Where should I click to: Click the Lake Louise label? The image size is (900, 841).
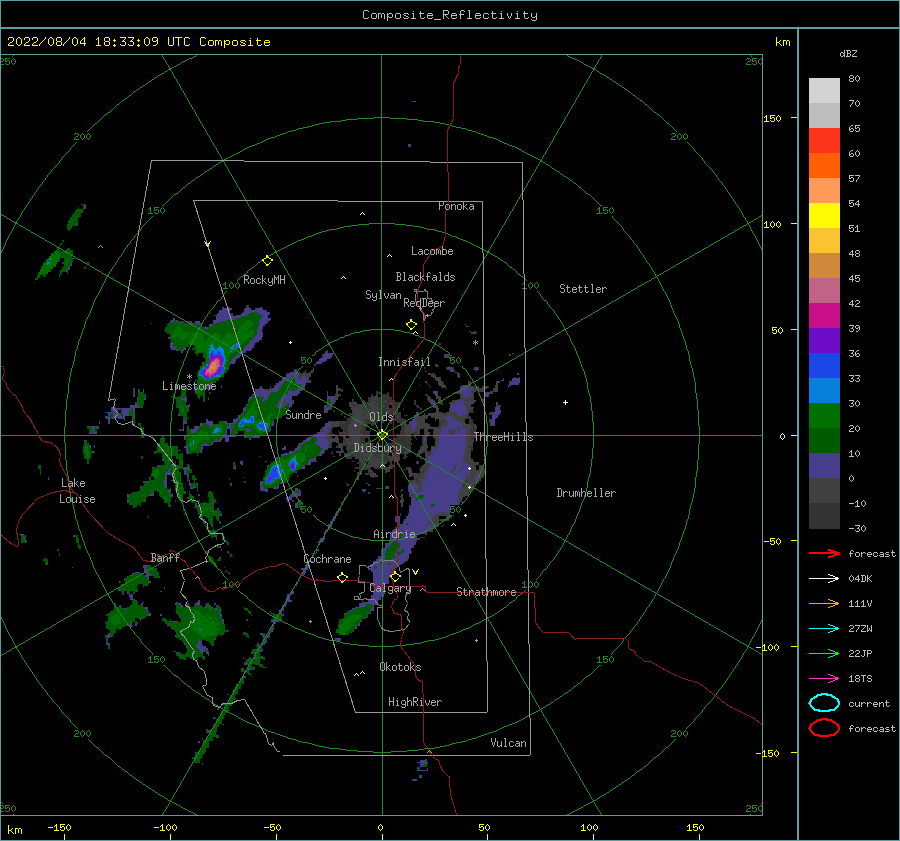[77, 491]
